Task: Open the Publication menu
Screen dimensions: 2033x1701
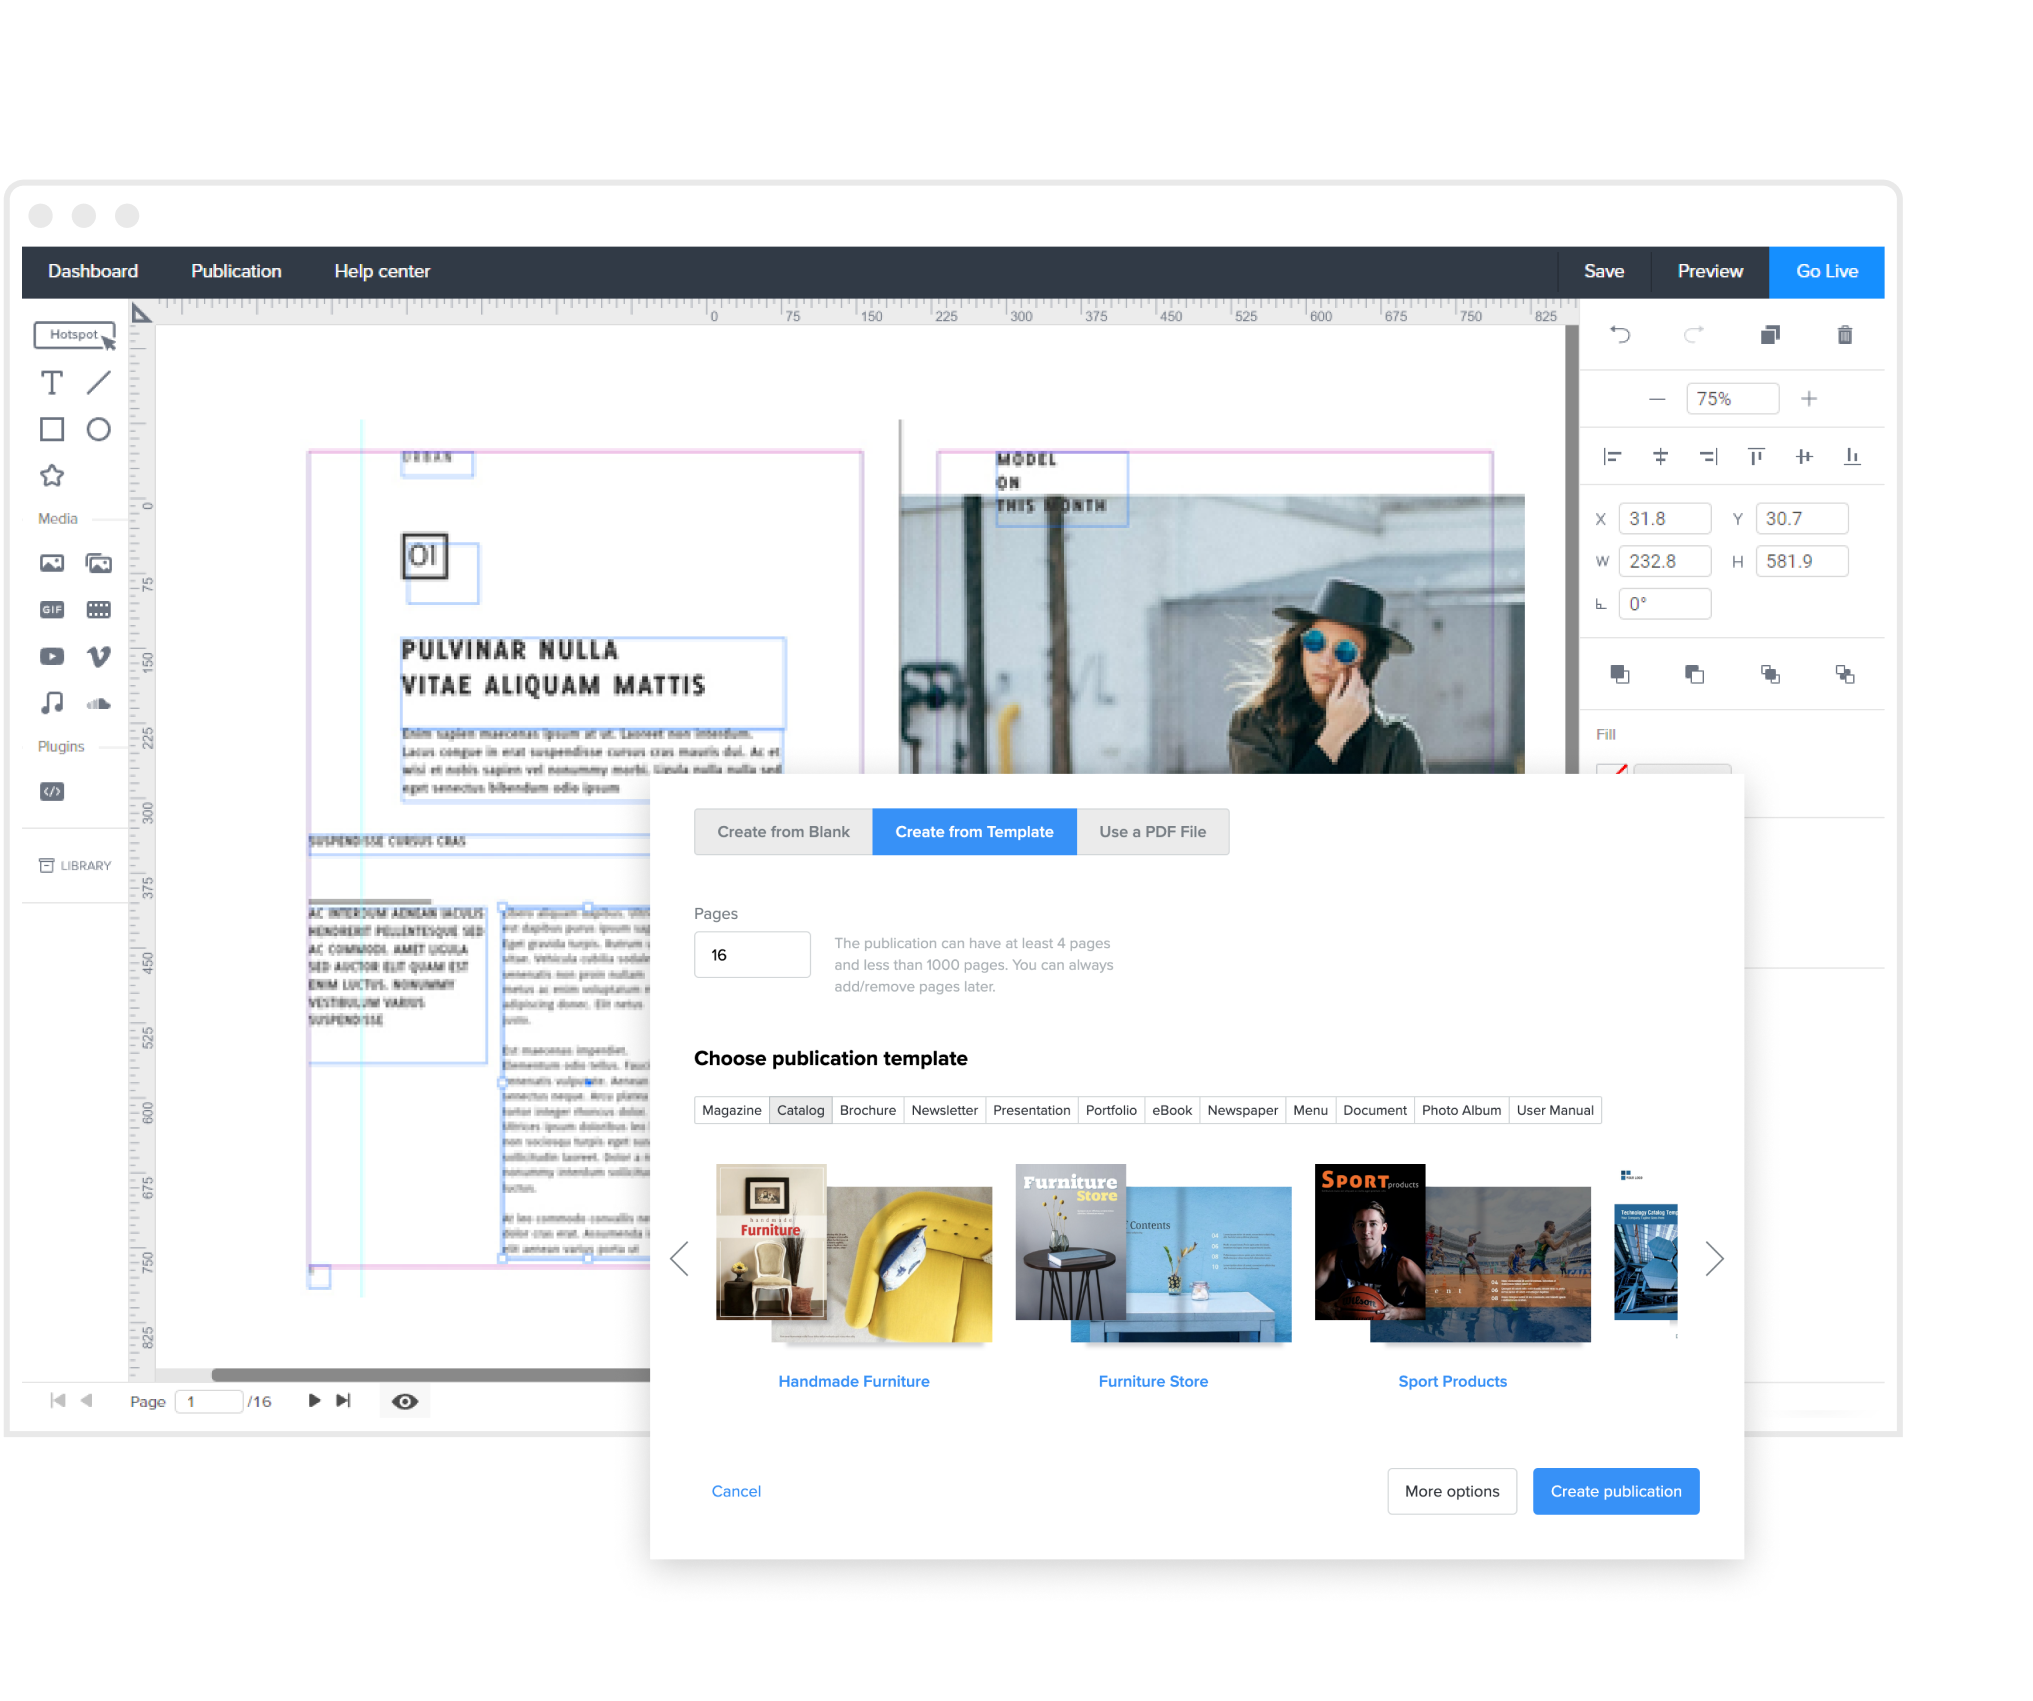Action: tap(235, 271)
